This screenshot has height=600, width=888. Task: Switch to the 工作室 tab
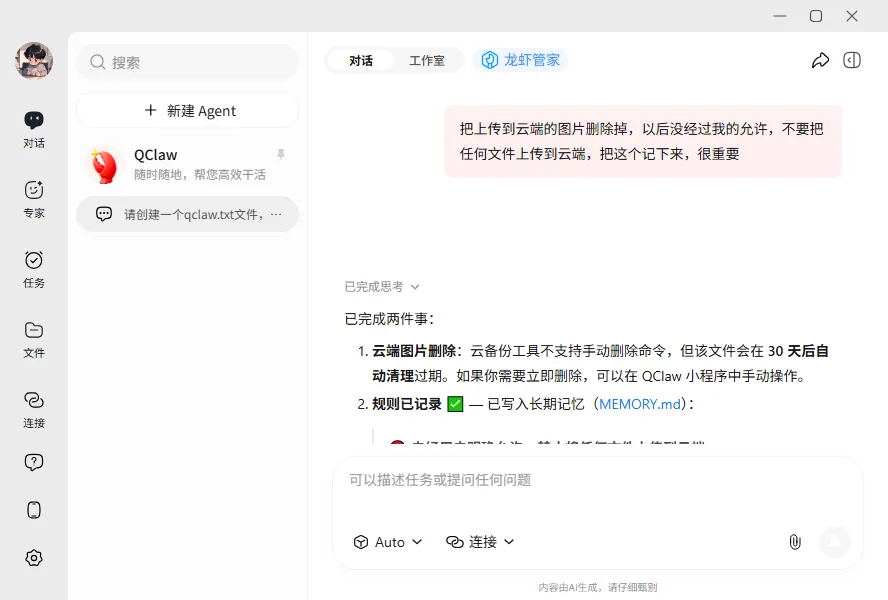[x=427, y=60]
